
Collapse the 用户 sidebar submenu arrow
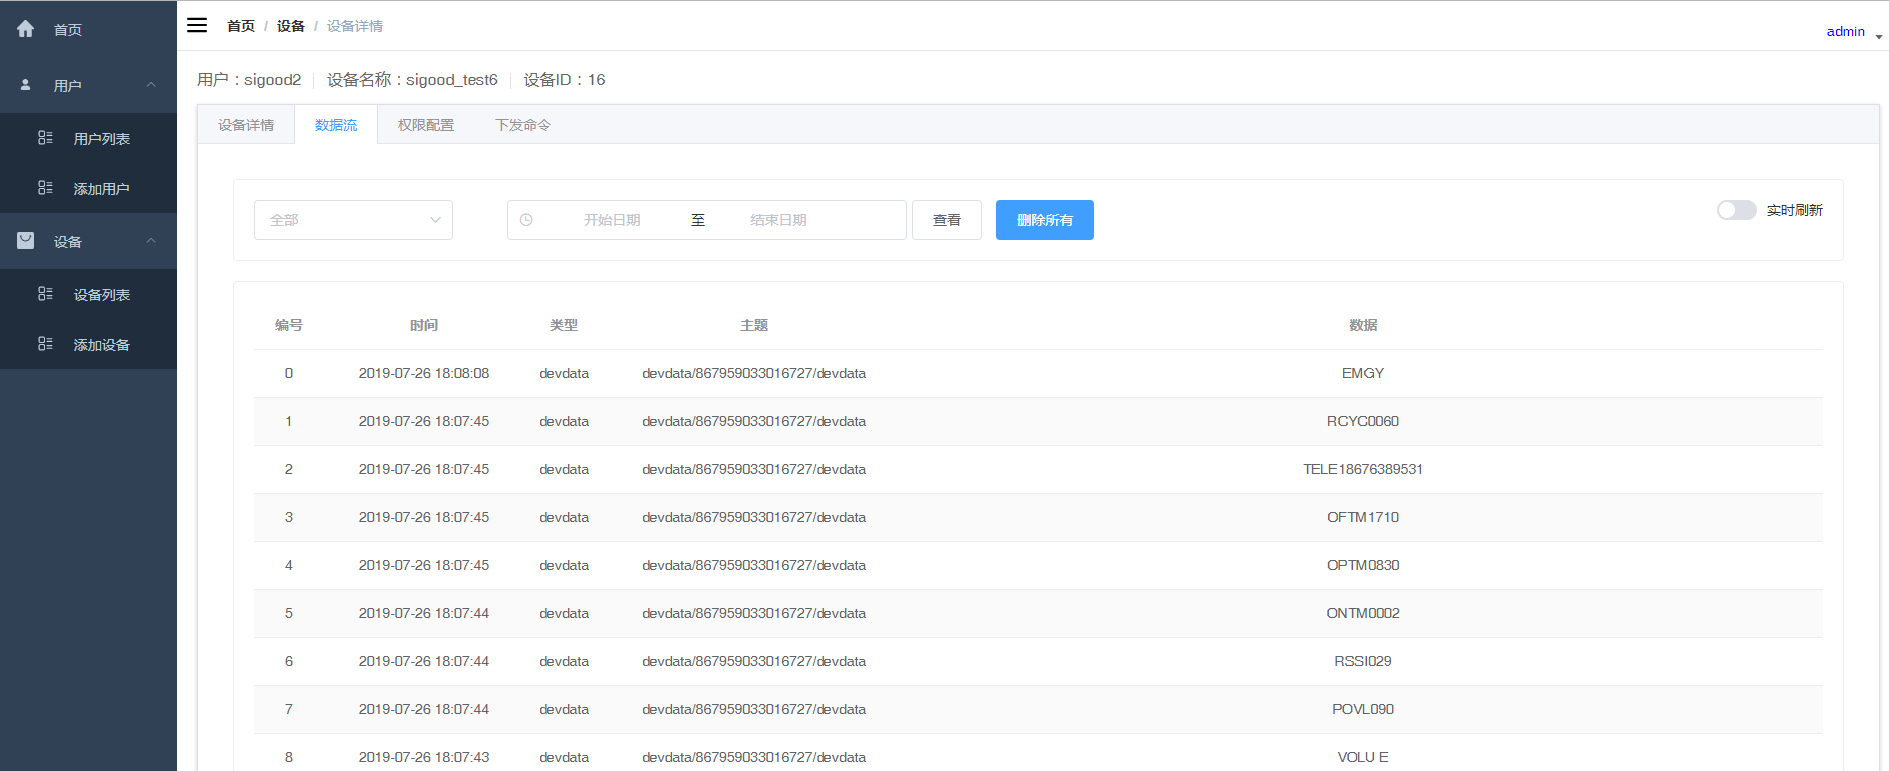click(x=151, y=85)
